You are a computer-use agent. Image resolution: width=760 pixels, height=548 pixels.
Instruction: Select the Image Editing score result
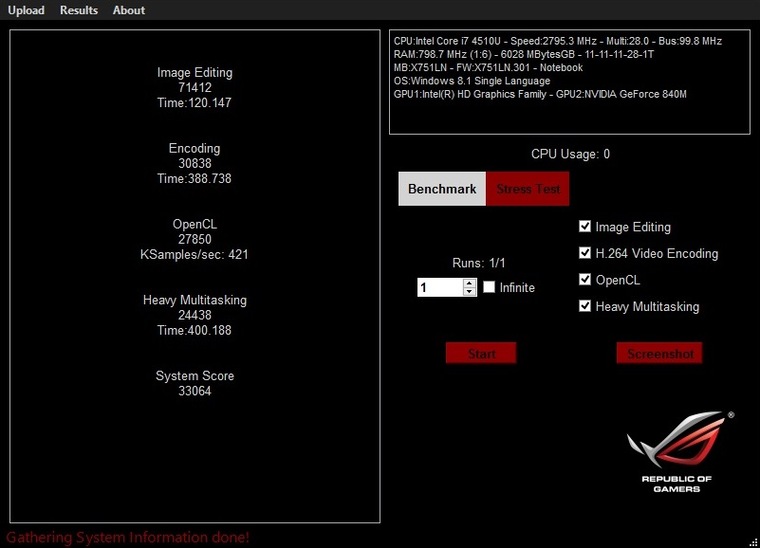(194, 88)
